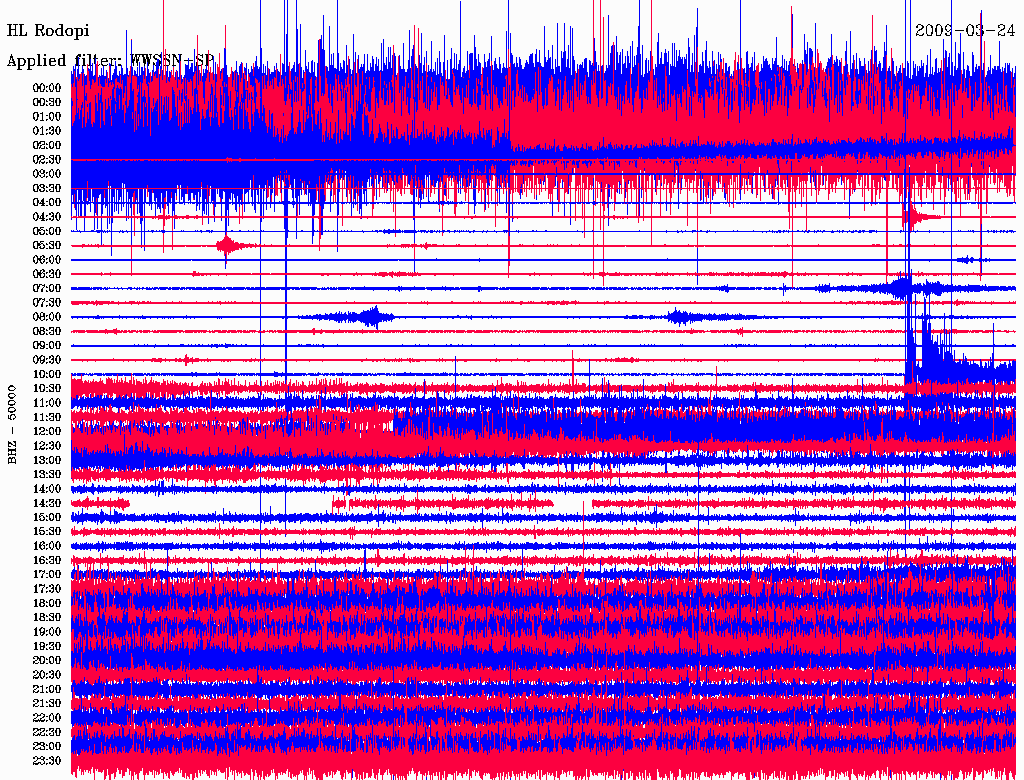Click the HL Rodopi station title
Screen dimensions: 1024x780
pyautogui.click(x=48, y=30)
